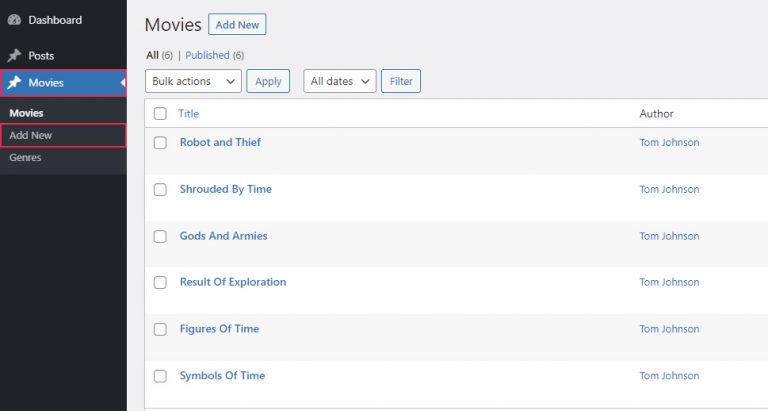
Task: Open the Bulk actions dropdown
Action: click(x=193, y=81)
